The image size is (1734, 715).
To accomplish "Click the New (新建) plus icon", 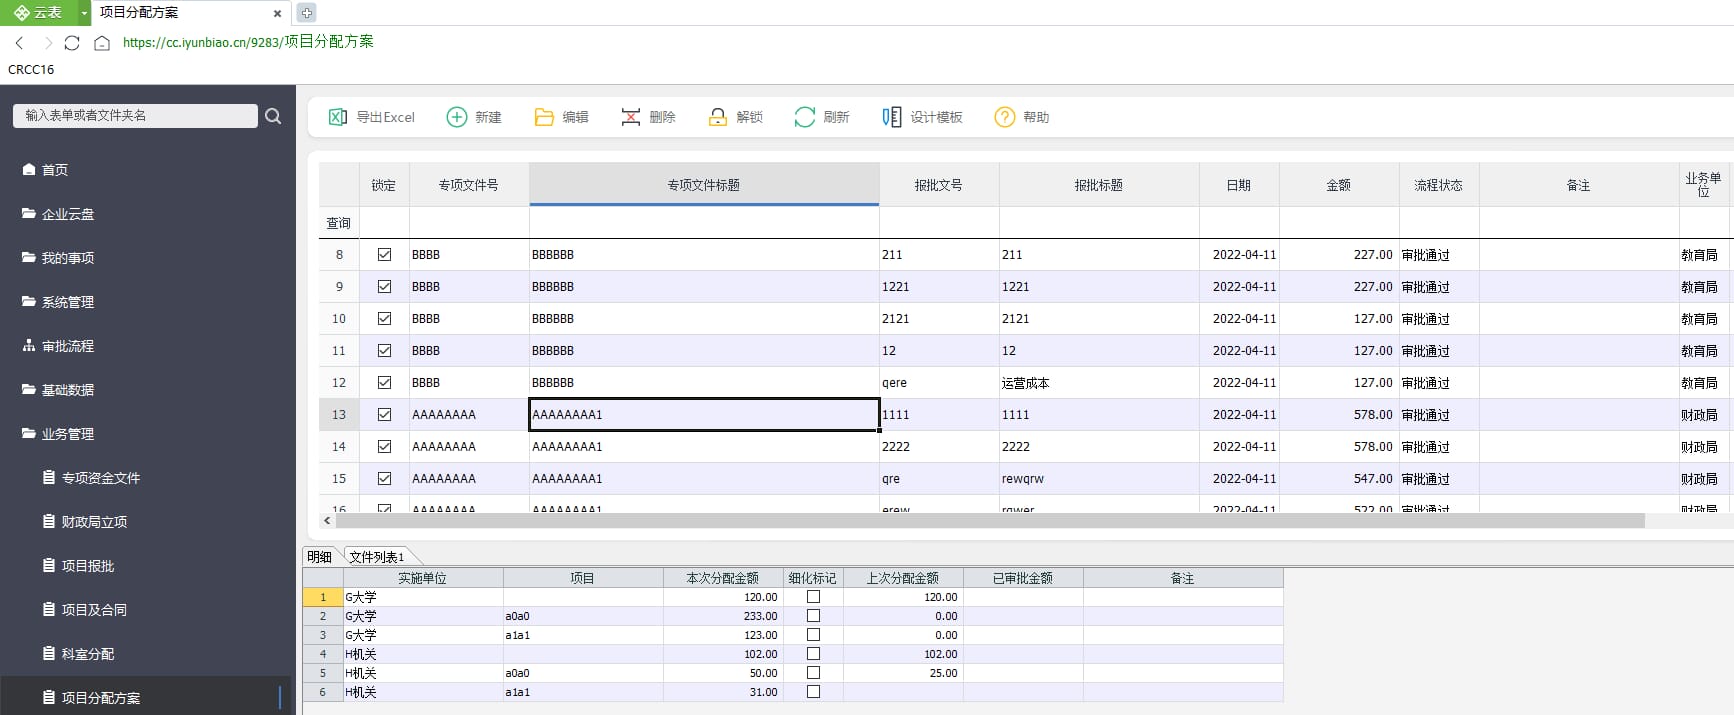I will coord(456,117).
